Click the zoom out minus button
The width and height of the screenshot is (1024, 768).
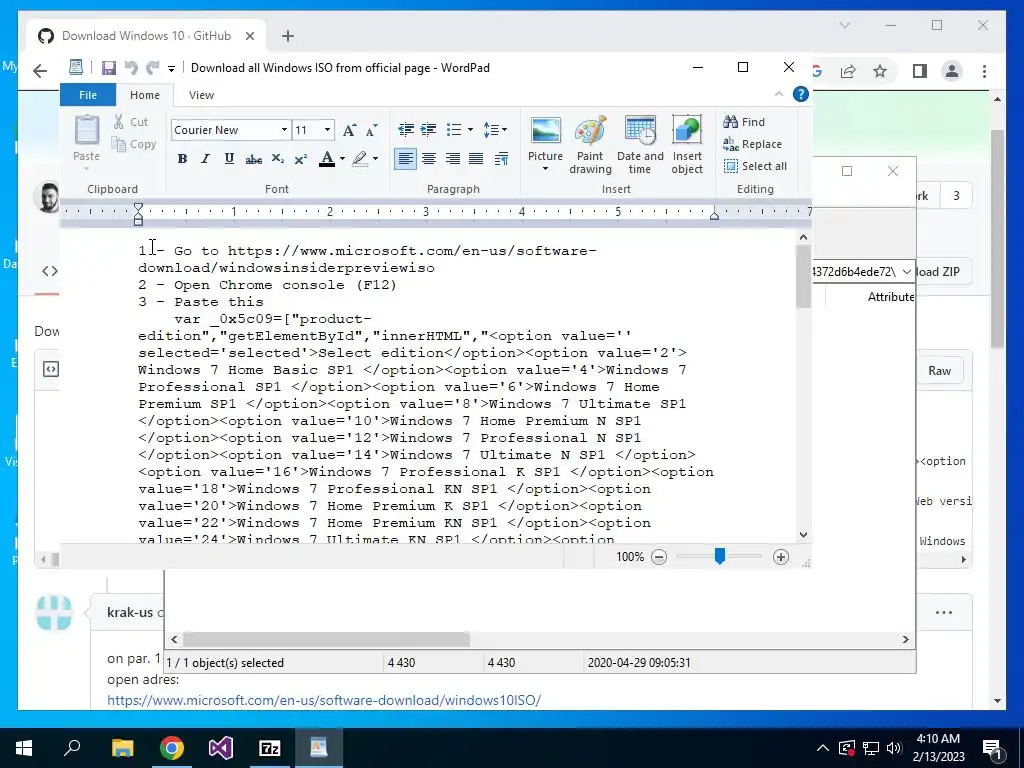(x=659, y=557)
